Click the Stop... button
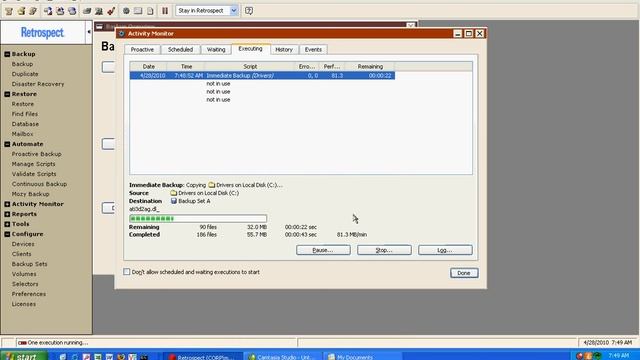The image size is (640, 360). tap(384, 250)
